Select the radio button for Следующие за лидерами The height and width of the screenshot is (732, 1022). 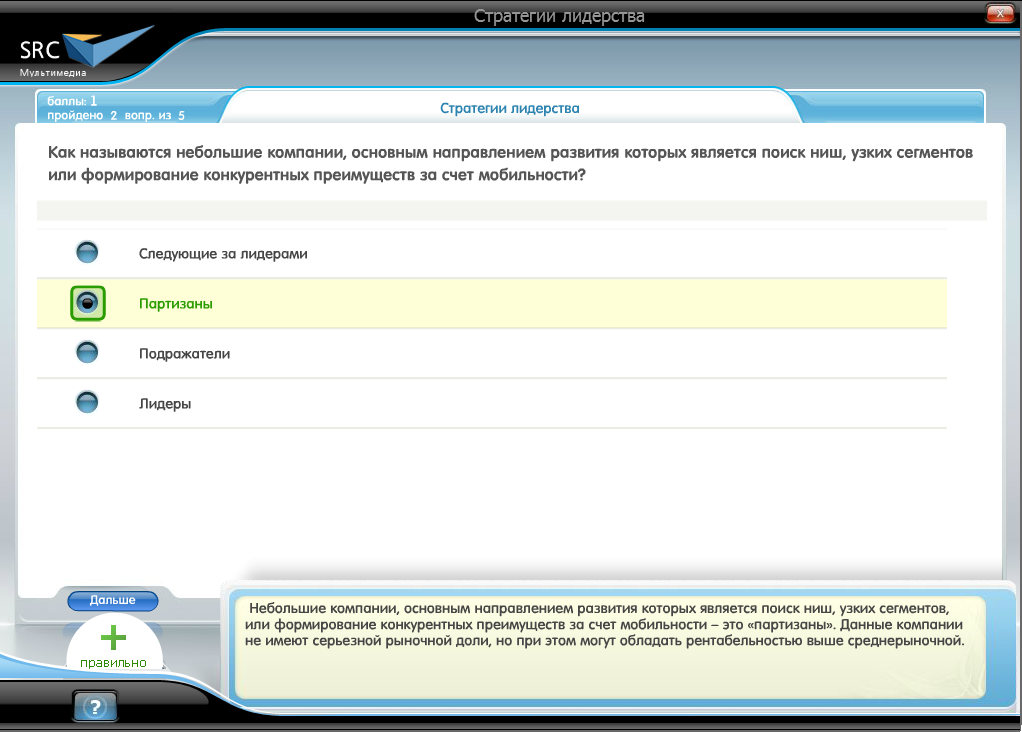coord(87,252)
